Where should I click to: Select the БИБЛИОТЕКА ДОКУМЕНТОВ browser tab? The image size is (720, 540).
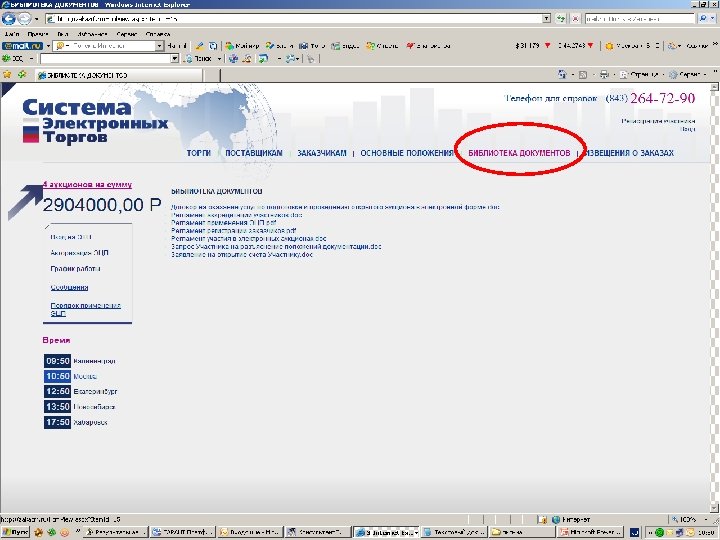(x=118, y=75)
